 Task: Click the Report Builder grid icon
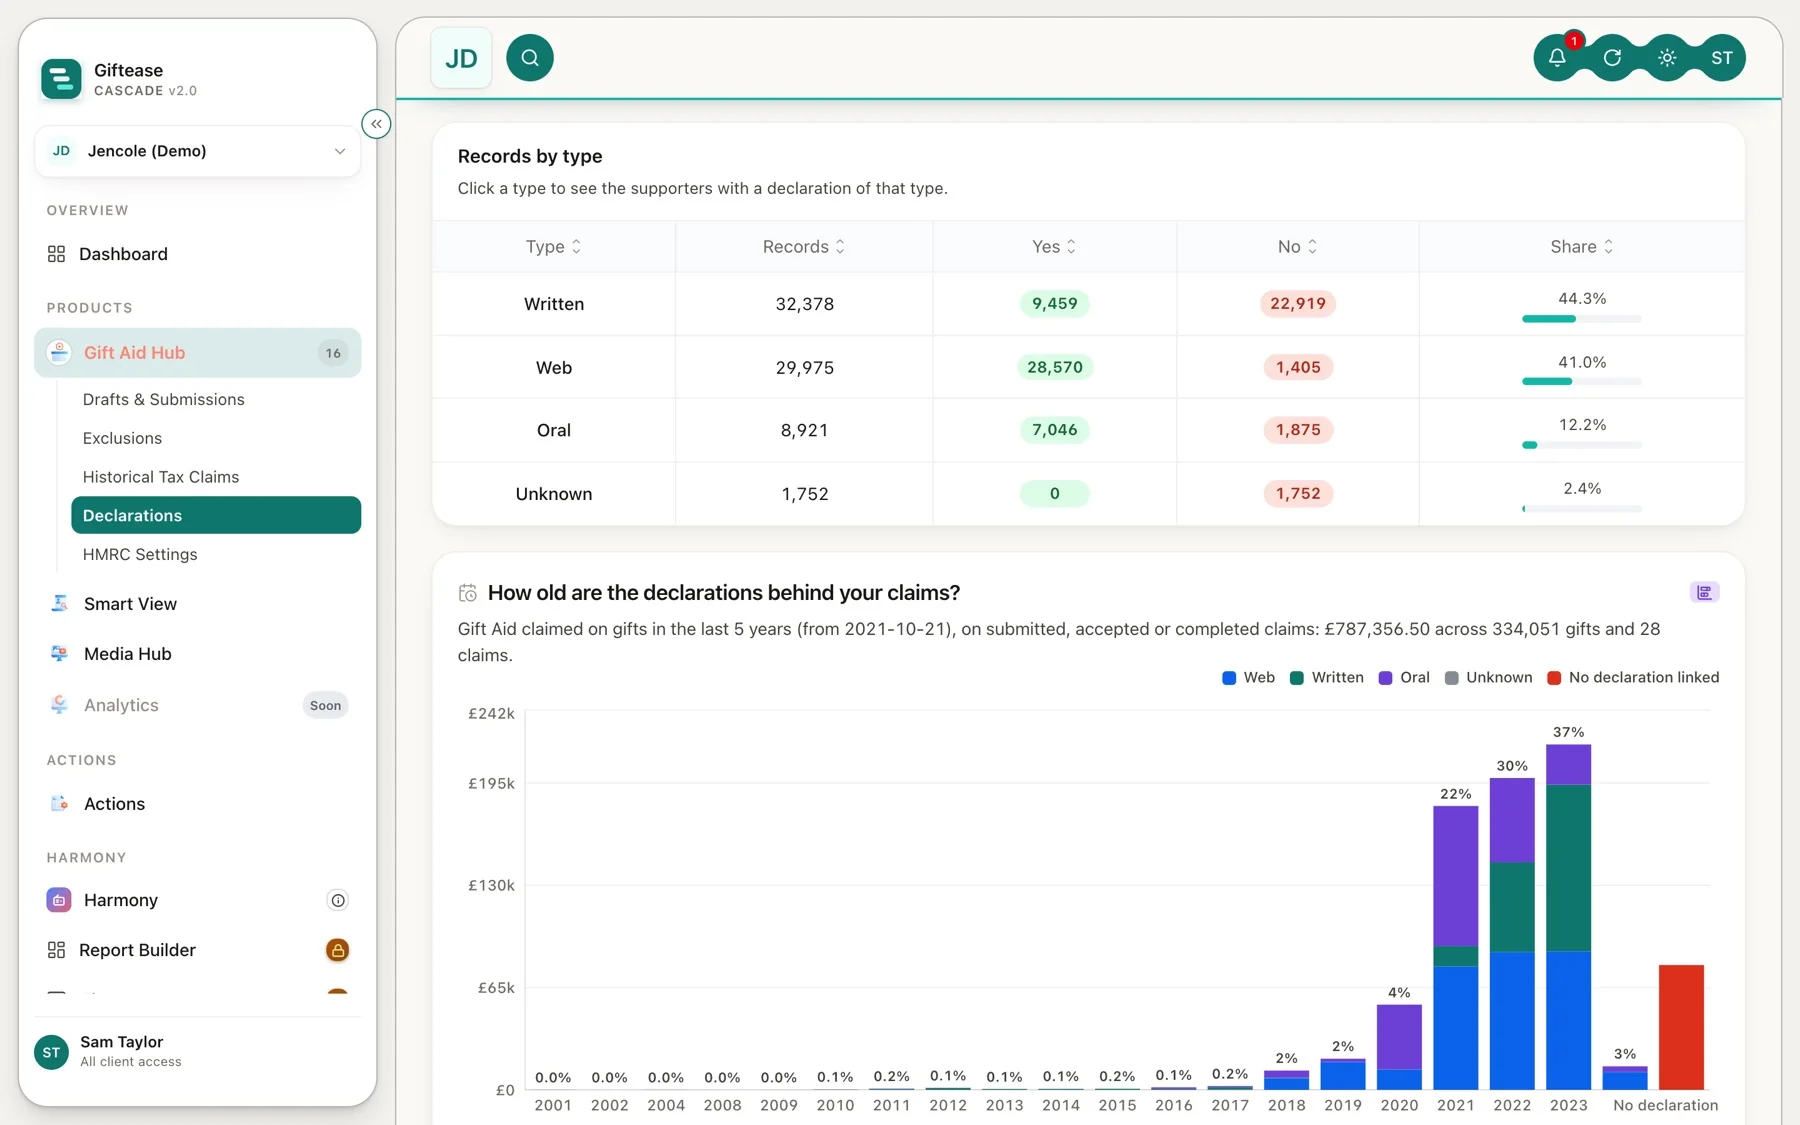point(56,950)
